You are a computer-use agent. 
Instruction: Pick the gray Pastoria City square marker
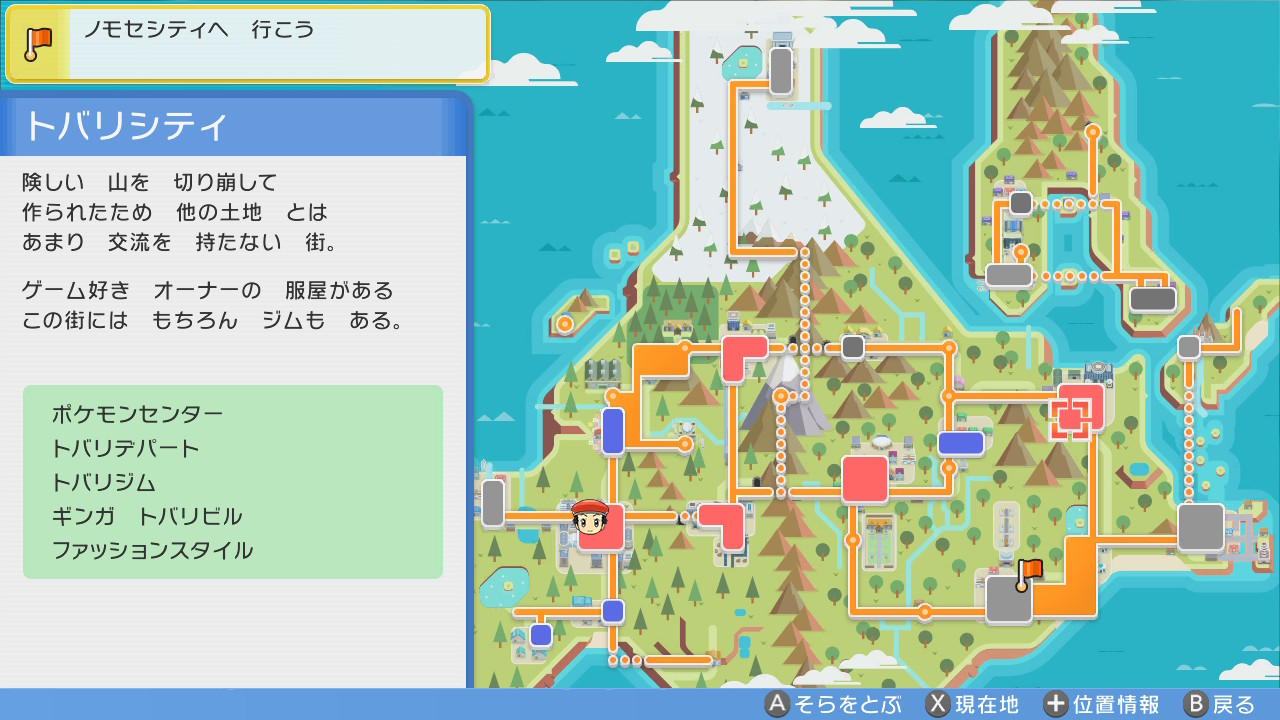1009,599
